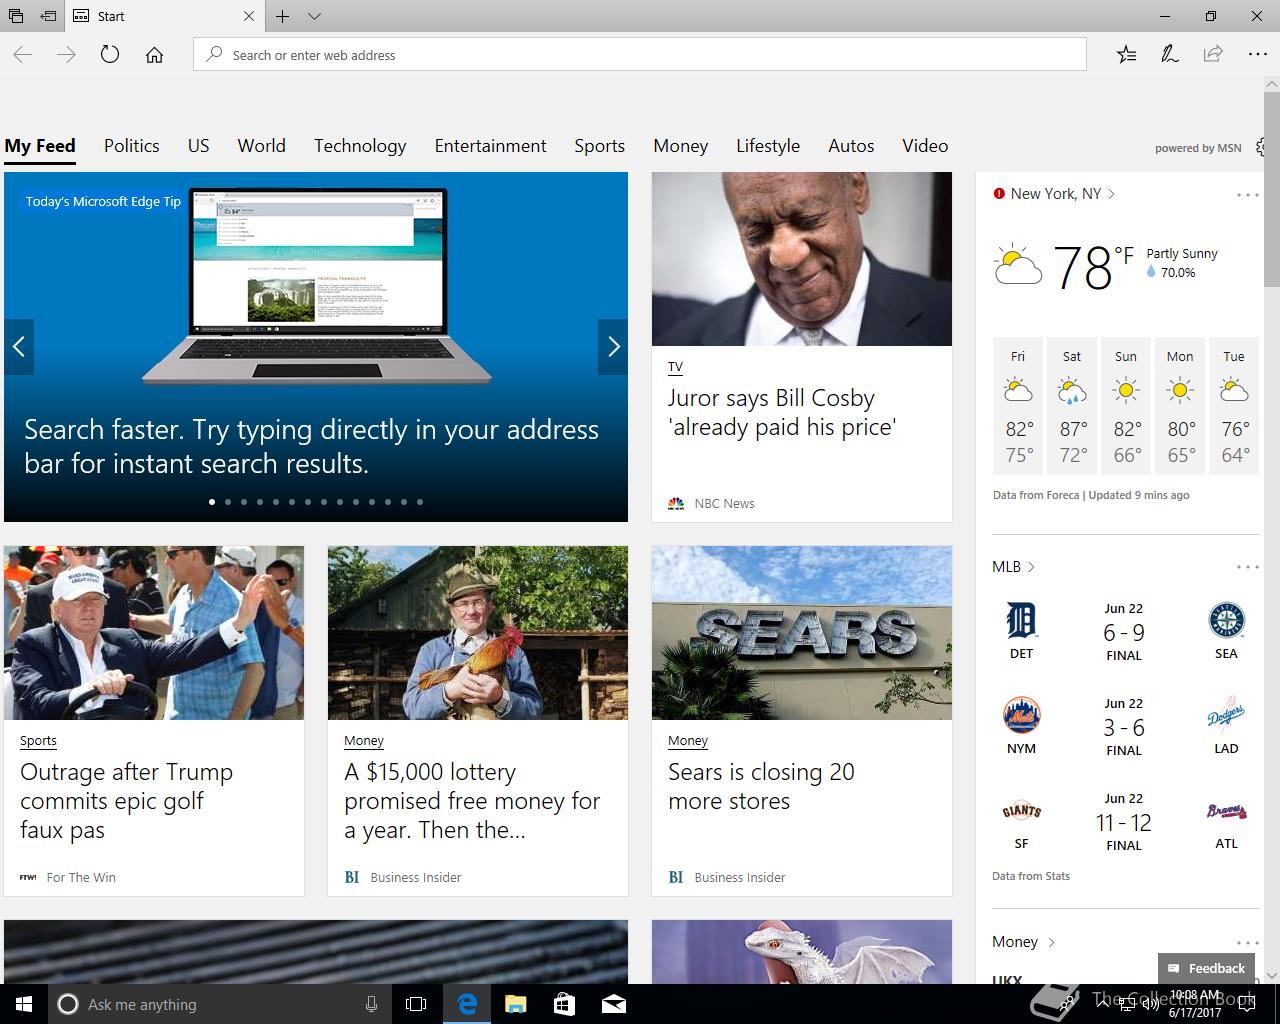The image size is (1280, 1024).
Task: Show tab previews chevron
Action: pyautogui.click(x=314, y=16)
